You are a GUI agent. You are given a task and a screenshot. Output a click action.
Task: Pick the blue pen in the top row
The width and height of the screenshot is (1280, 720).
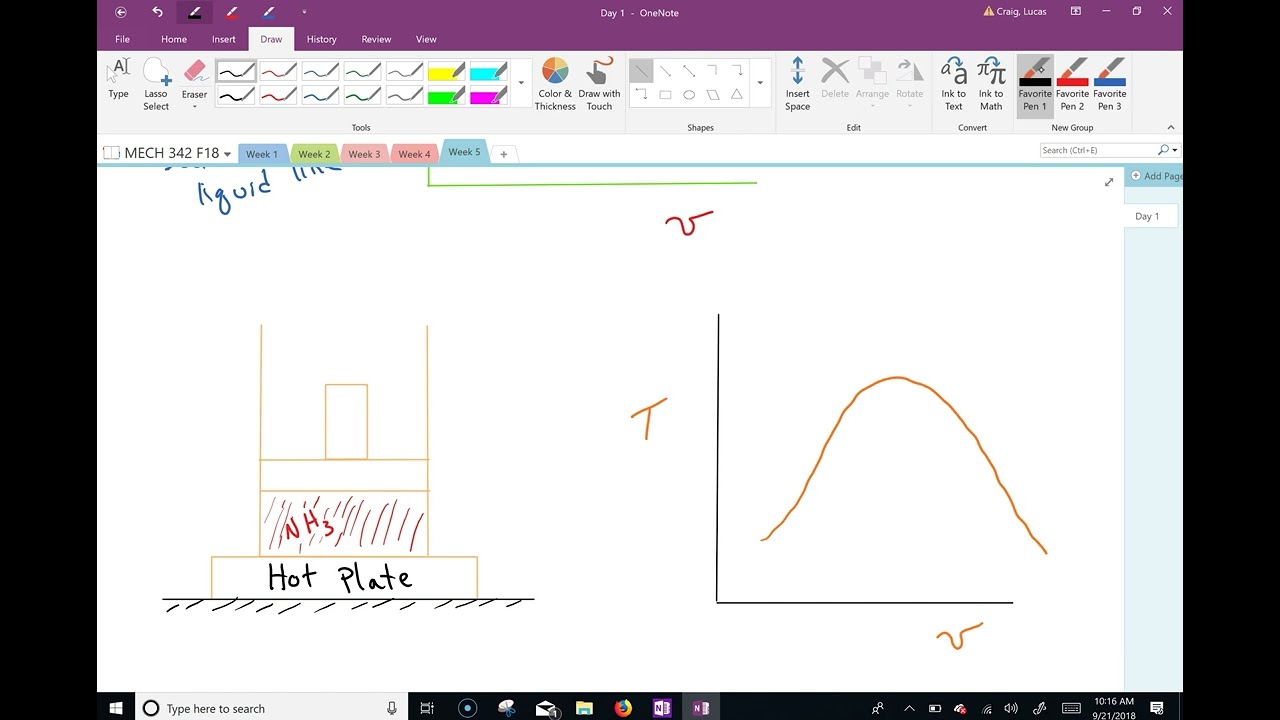click(320, 72)
